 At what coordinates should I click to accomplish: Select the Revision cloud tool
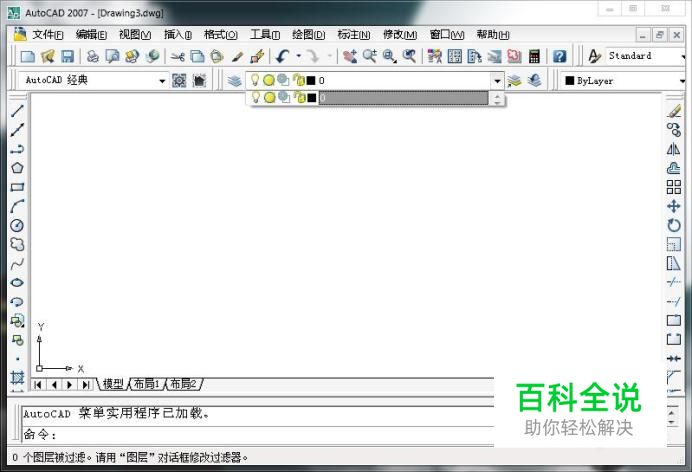coord(17,244)
